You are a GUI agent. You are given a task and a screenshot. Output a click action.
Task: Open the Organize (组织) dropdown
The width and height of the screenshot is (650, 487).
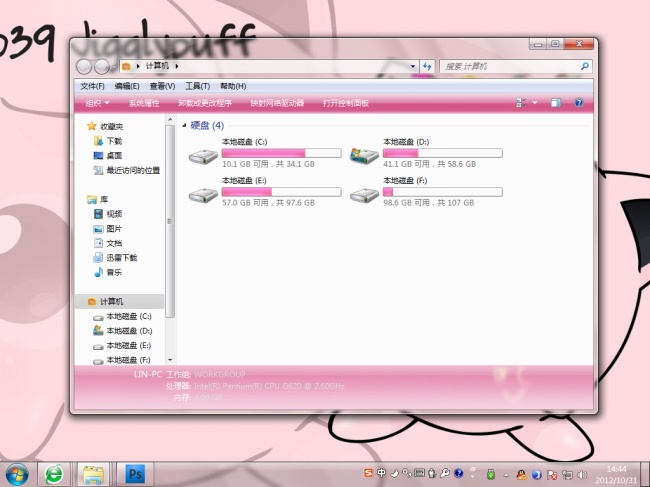coord(97,103)
